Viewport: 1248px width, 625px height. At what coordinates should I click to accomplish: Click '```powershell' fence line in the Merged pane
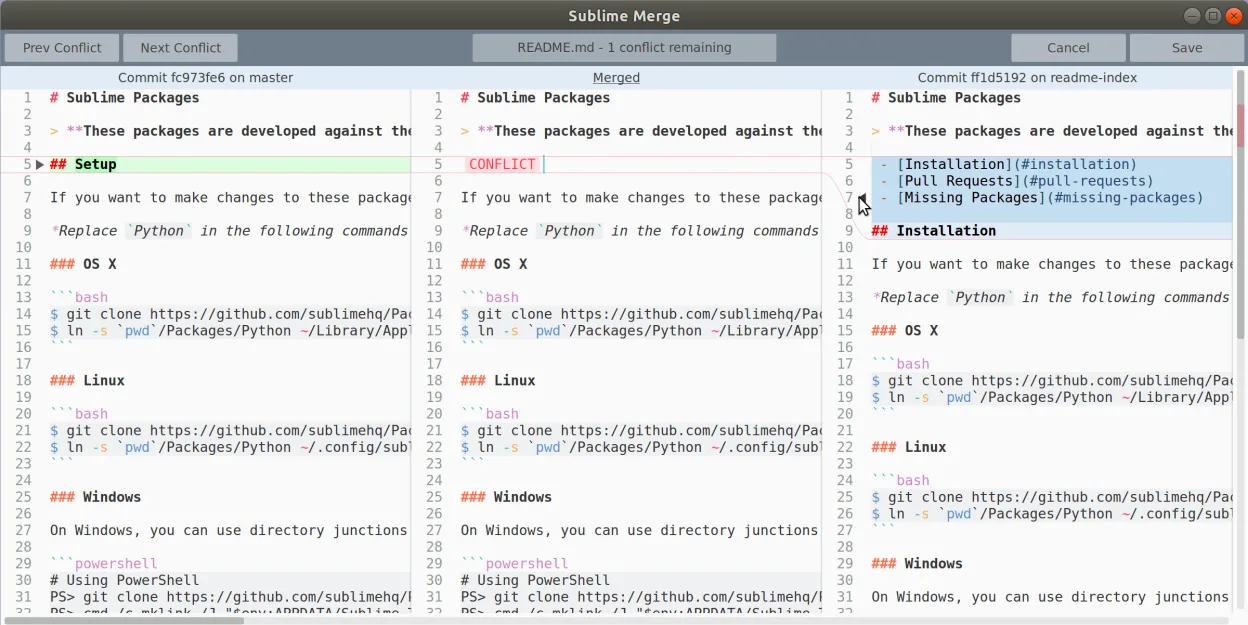514,564
